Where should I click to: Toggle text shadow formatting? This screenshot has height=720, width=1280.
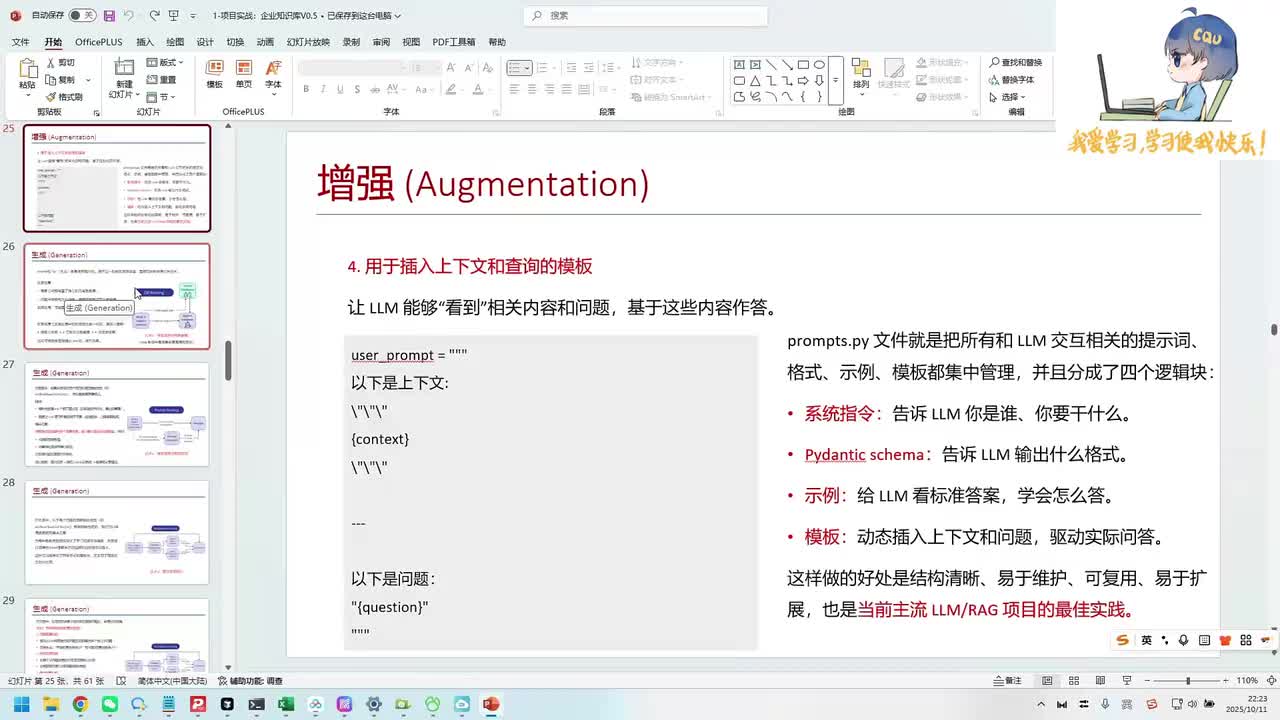coord(357,89)
